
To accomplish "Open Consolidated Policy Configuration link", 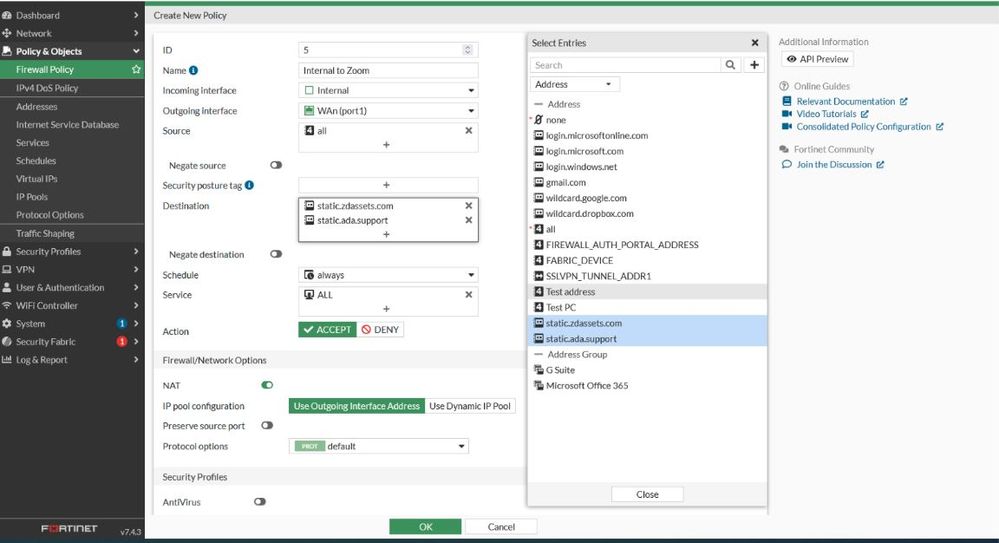I will pyautogui.click(x=864, y=126).
